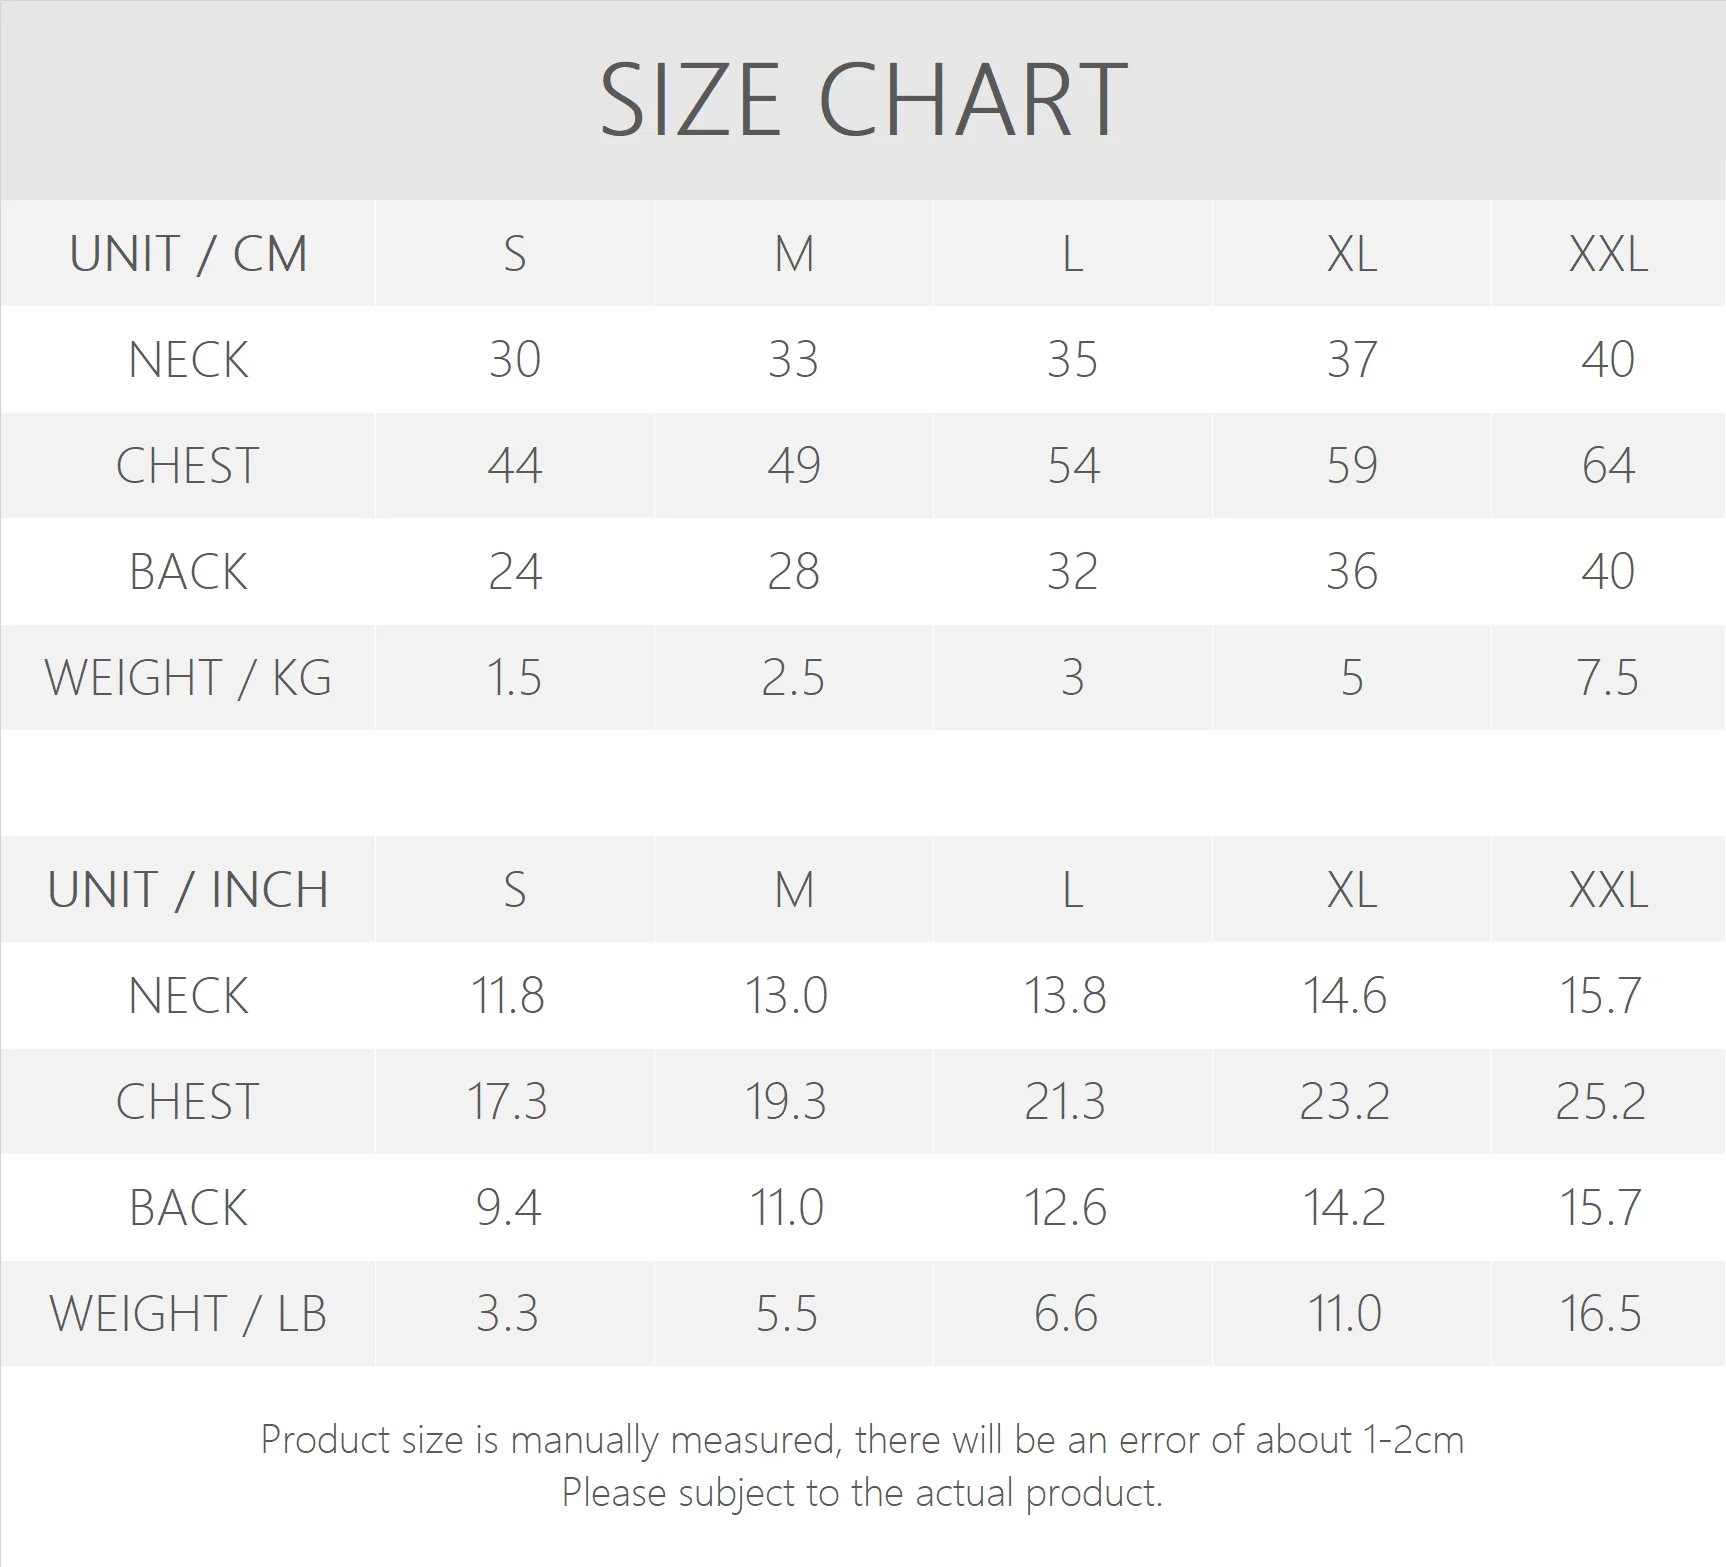Click the weight value 5.5 lb for M
Image resolution: width=1726 pixels, height=1567 pixels.
[787, 1314]
